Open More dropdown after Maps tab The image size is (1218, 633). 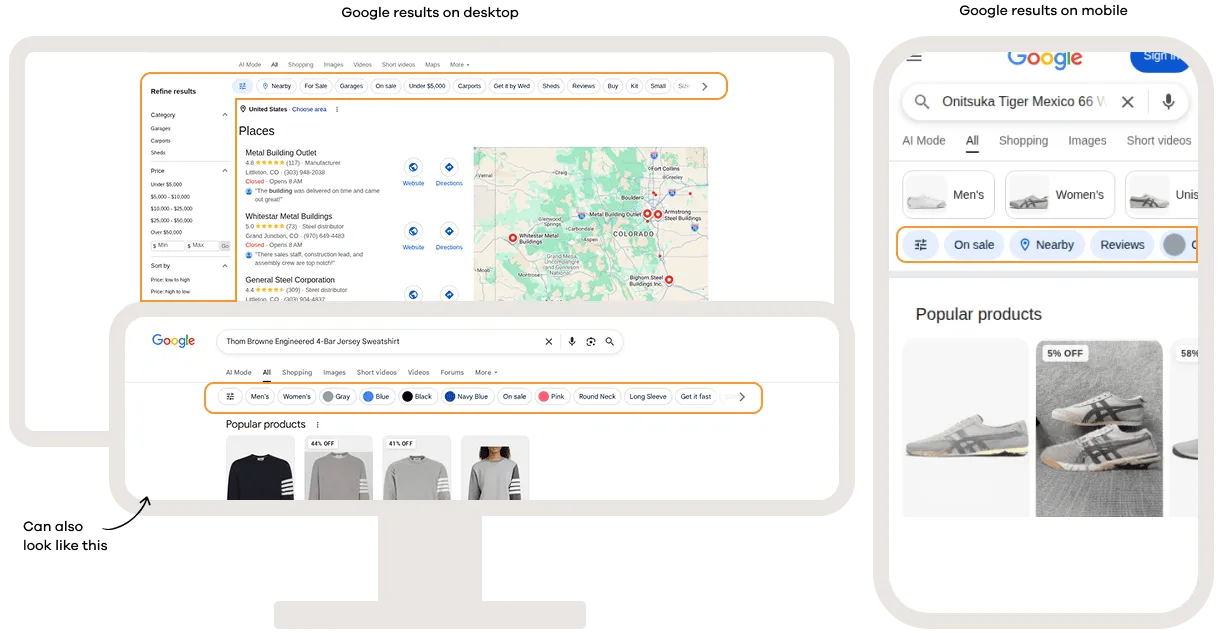pyautogui.click(x=460, y=64)
